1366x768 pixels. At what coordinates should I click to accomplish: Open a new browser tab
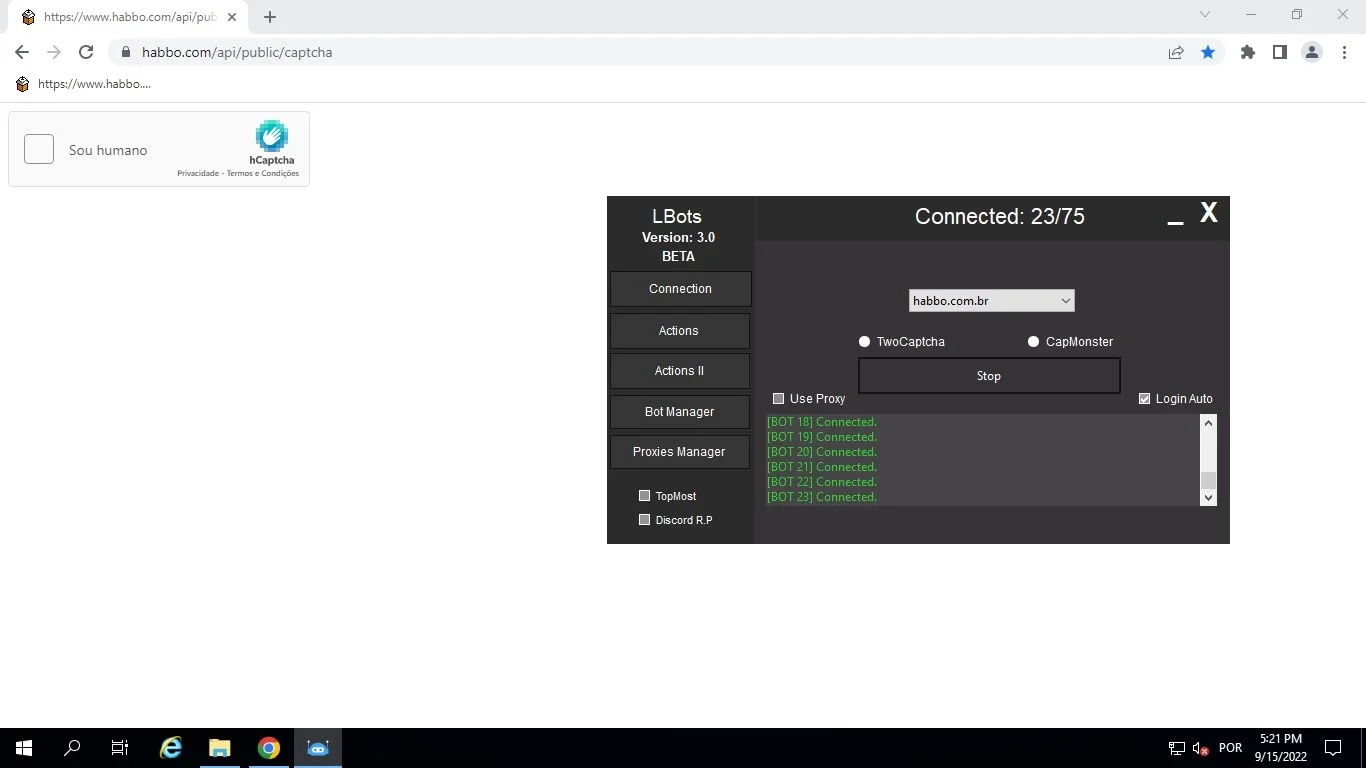point(270,17)
